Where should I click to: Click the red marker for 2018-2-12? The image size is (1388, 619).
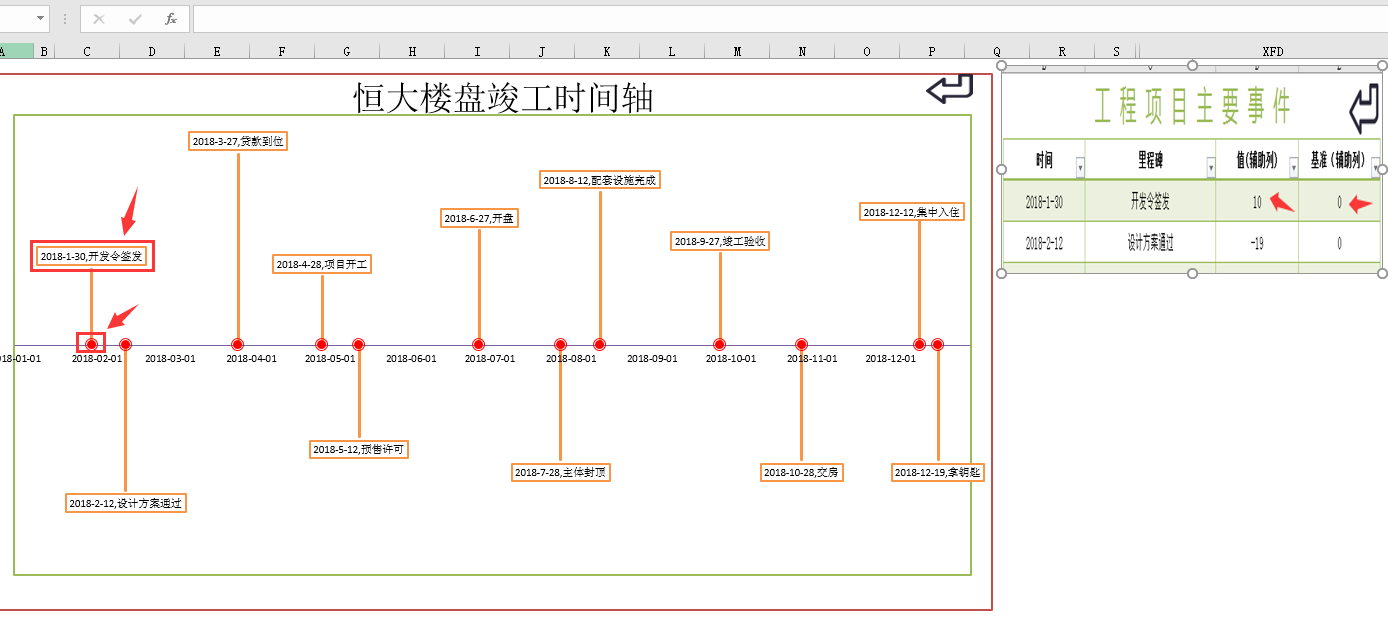pos(125,344)
